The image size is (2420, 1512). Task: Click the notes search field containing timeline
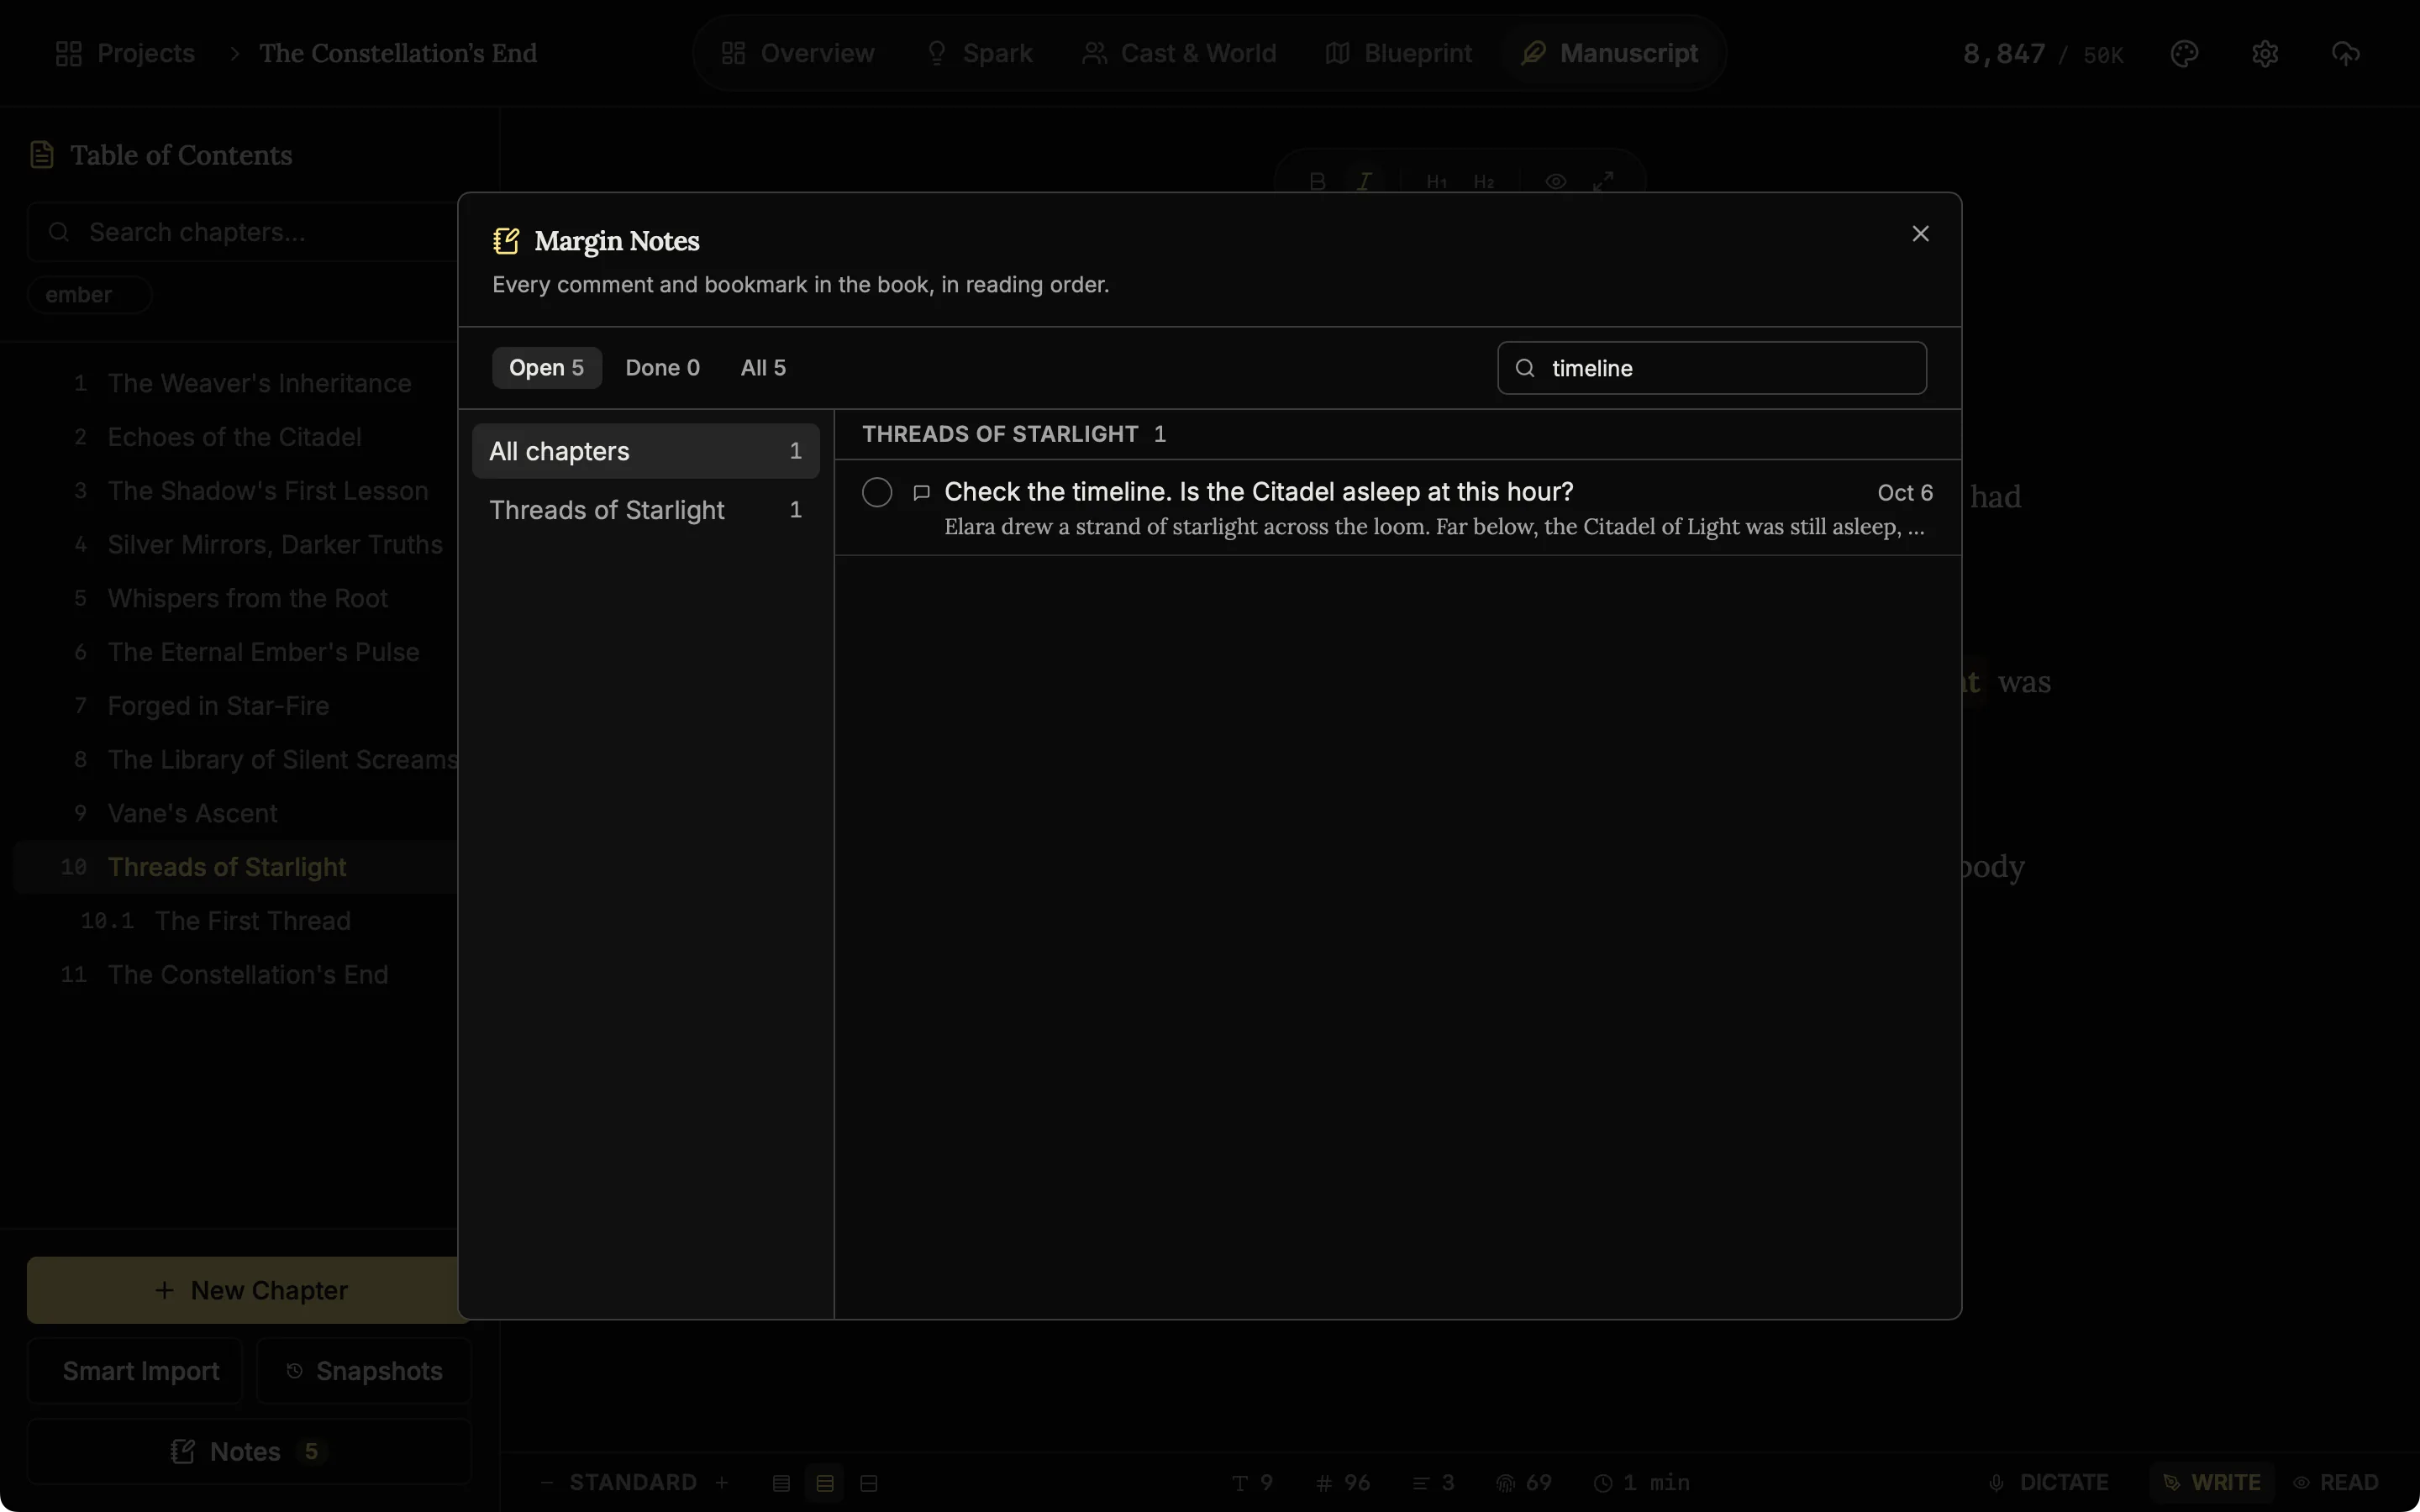click(1711, 368)
